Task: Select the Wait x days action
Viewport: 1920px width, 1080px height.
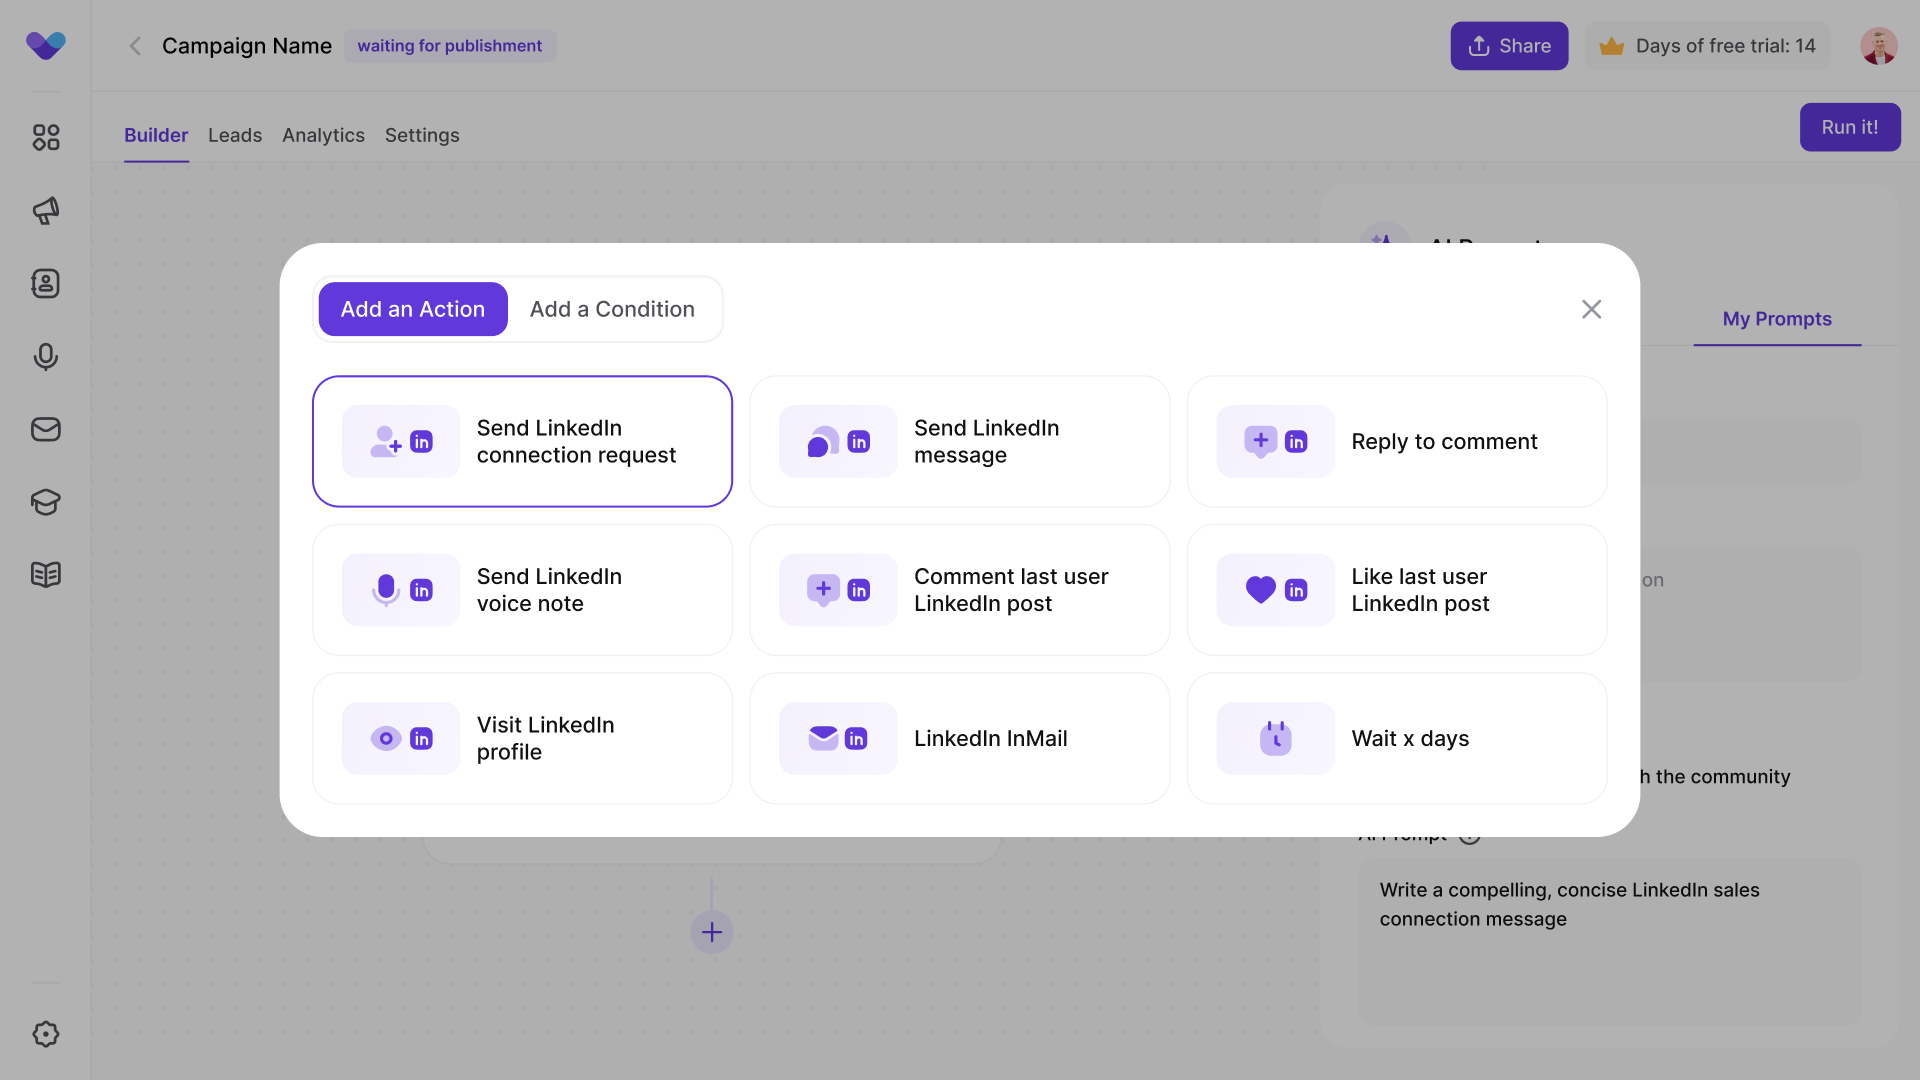Action: [1396, 738]
